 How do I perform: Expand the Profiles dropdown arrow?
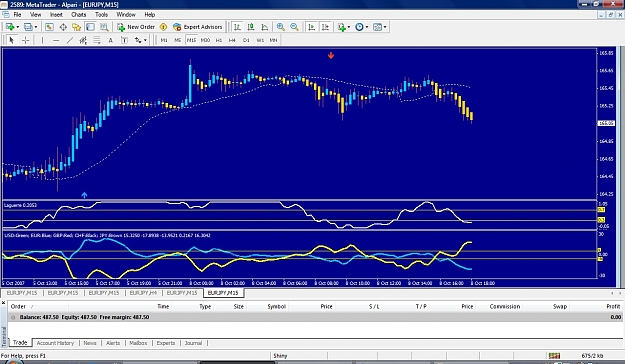point(36,27)
